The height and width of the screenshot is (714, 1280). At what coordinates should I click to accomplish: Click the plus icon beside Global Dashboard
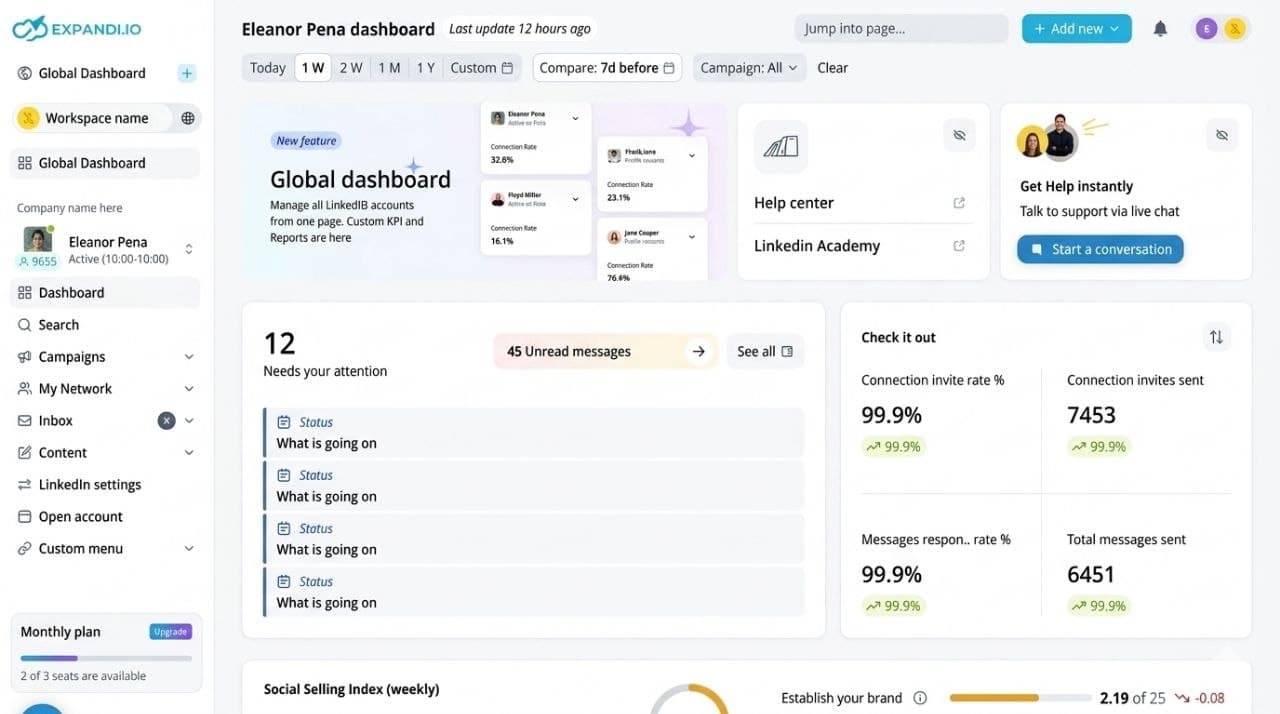click(x=187, y=73)
